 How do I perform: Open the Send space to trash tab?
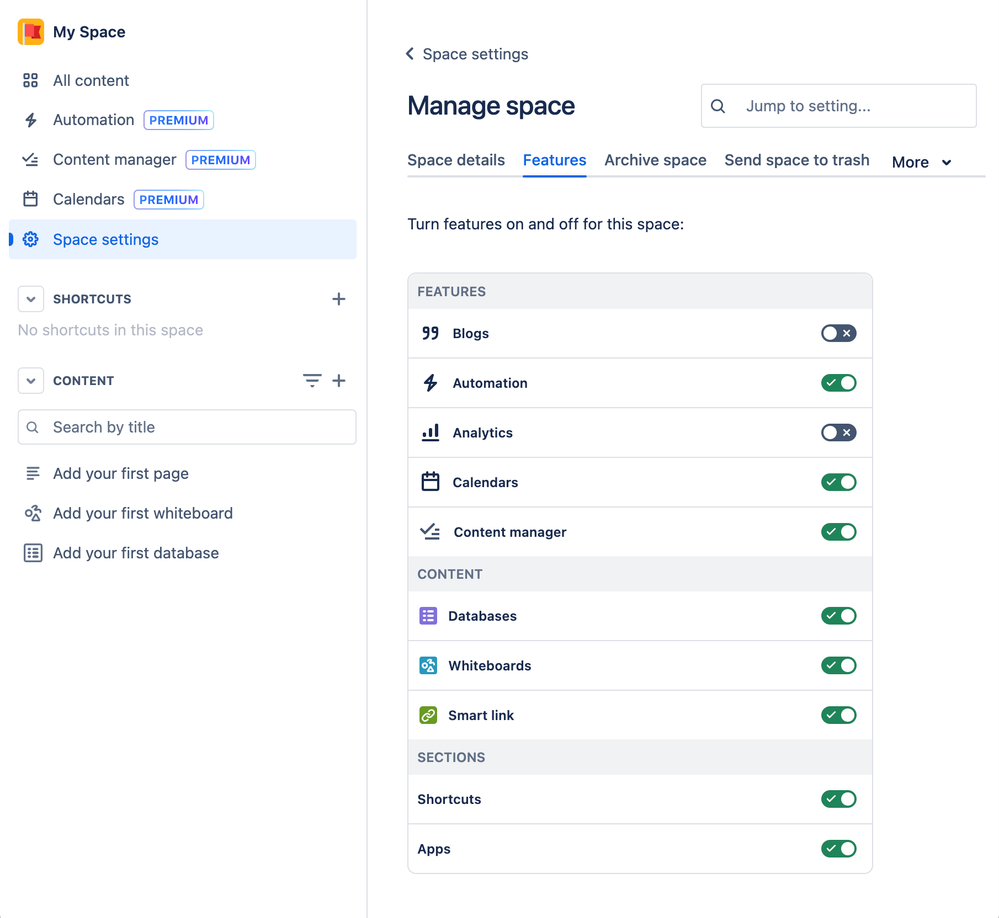click(x=796, y=160)
